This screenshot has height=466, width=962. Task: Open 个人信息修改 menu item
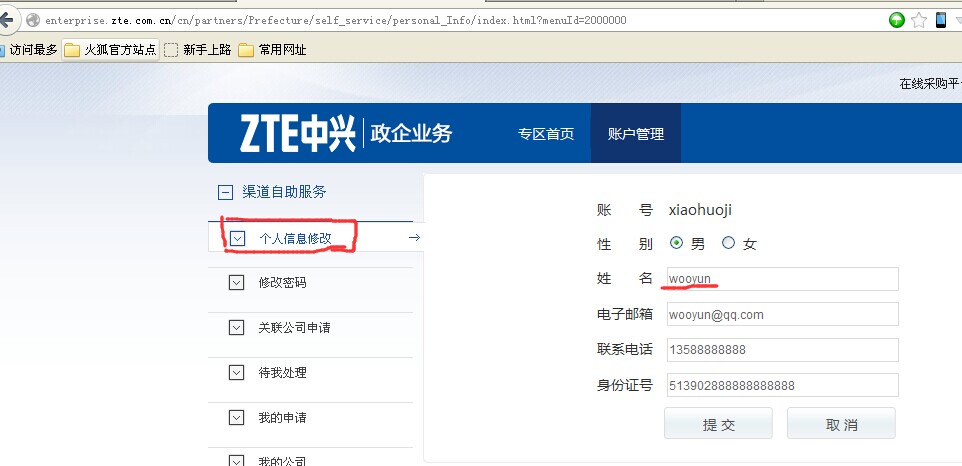click(295, 238)
